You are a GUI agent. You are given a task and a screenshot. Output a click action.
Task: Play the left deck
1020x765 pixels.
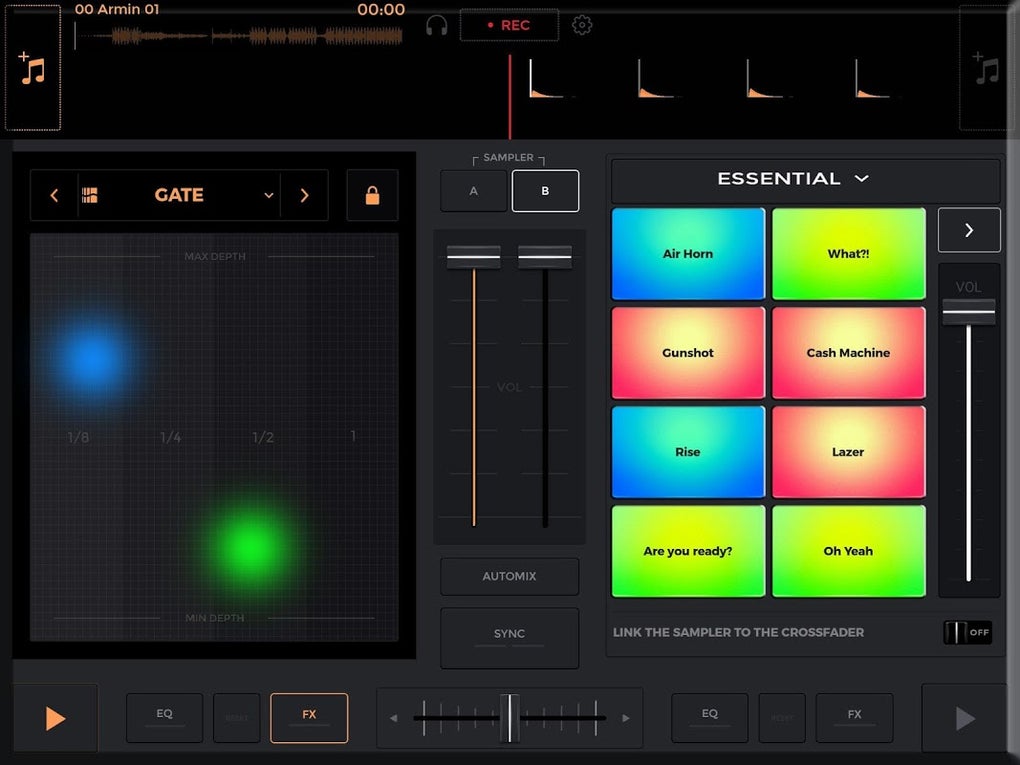click(x=55, y=718)
